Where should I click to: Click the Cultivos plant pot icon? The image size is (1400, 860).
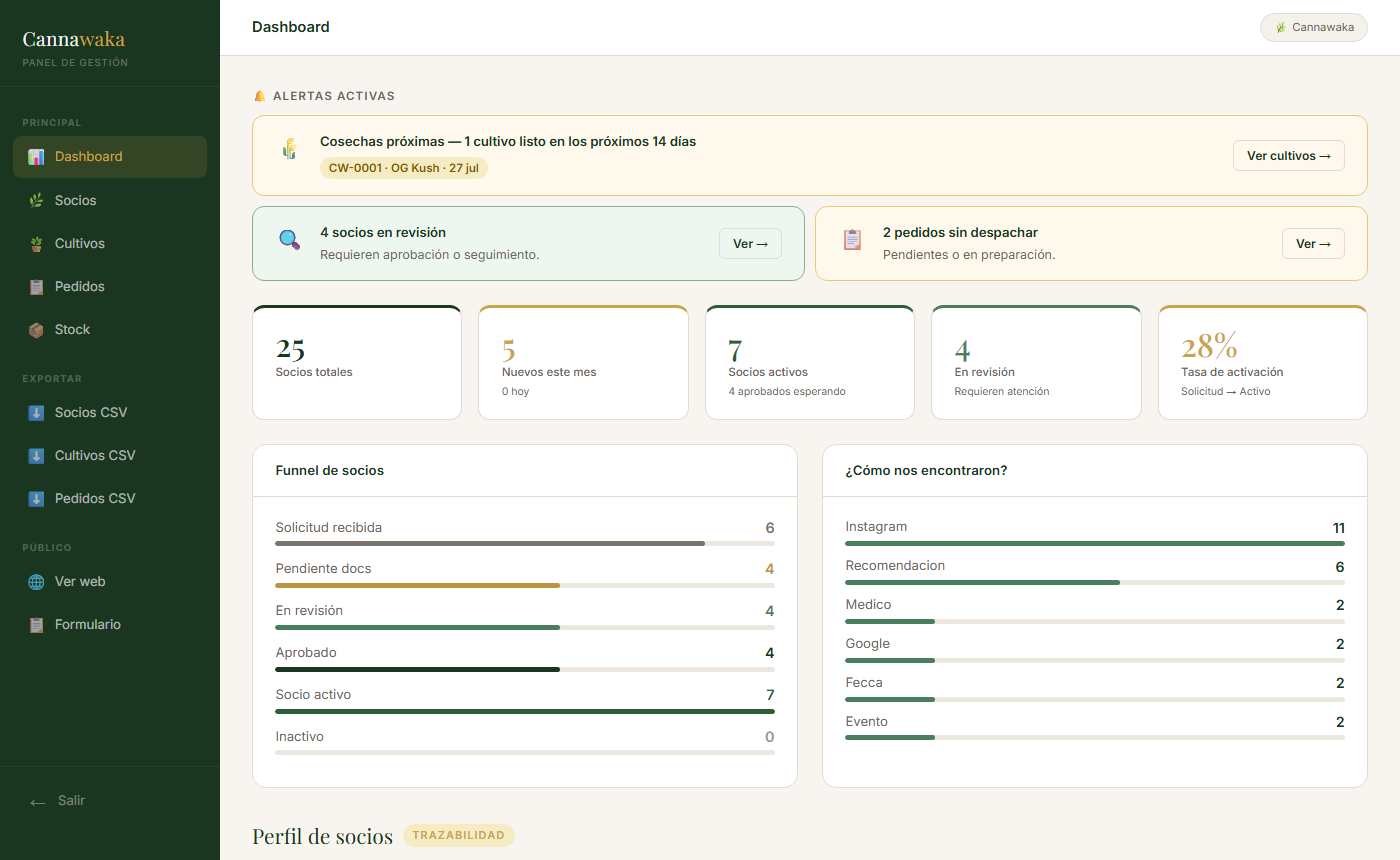36,244
